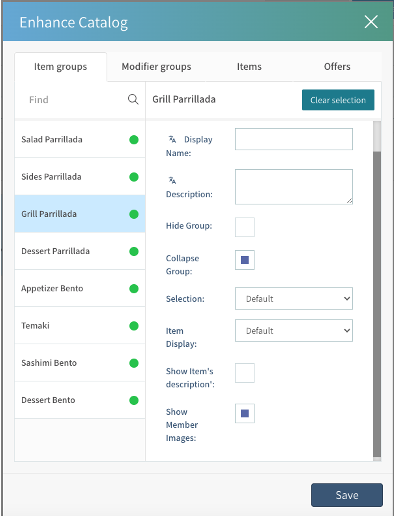Image resolution: width=396 pixels, height=519 pixels.
Task: Click the Clear selection button
Action: tap(338, 100)
